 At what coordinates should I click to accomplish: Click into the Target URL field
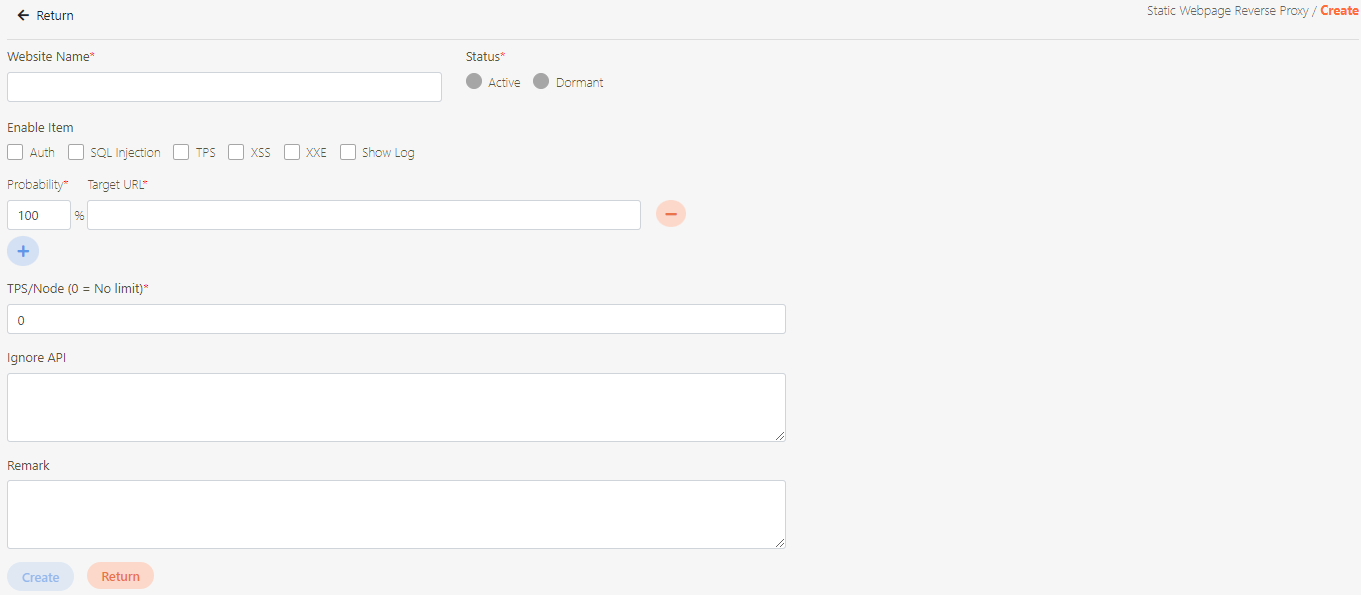(364, 215)
